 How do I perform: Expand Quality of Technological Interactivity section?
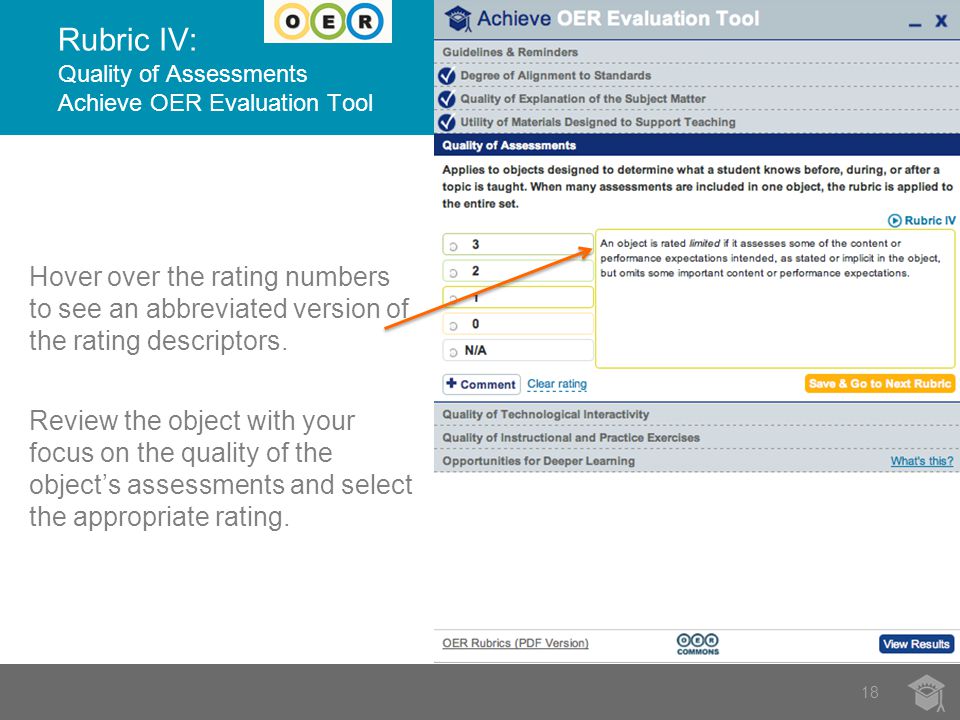pos(697,414)
